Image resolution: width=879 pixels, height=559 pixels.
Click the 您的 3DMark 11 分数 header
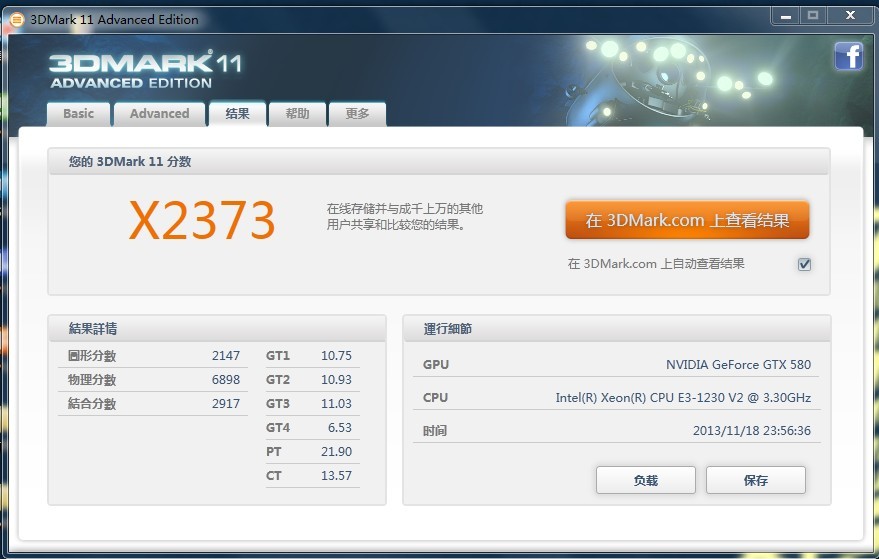tap(438, 161)
